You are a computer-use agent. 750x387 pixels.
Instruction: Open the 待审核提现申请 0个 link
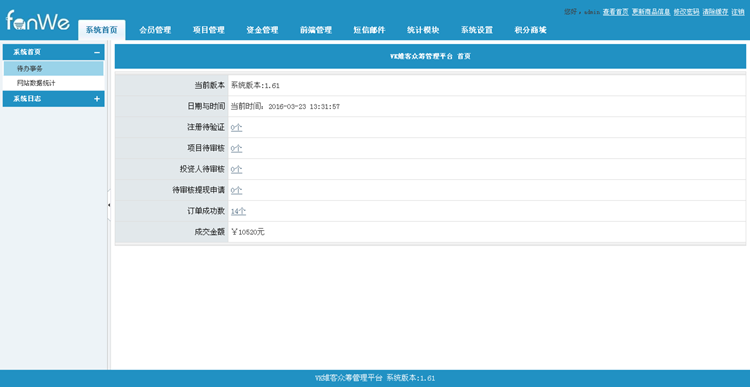236,190
